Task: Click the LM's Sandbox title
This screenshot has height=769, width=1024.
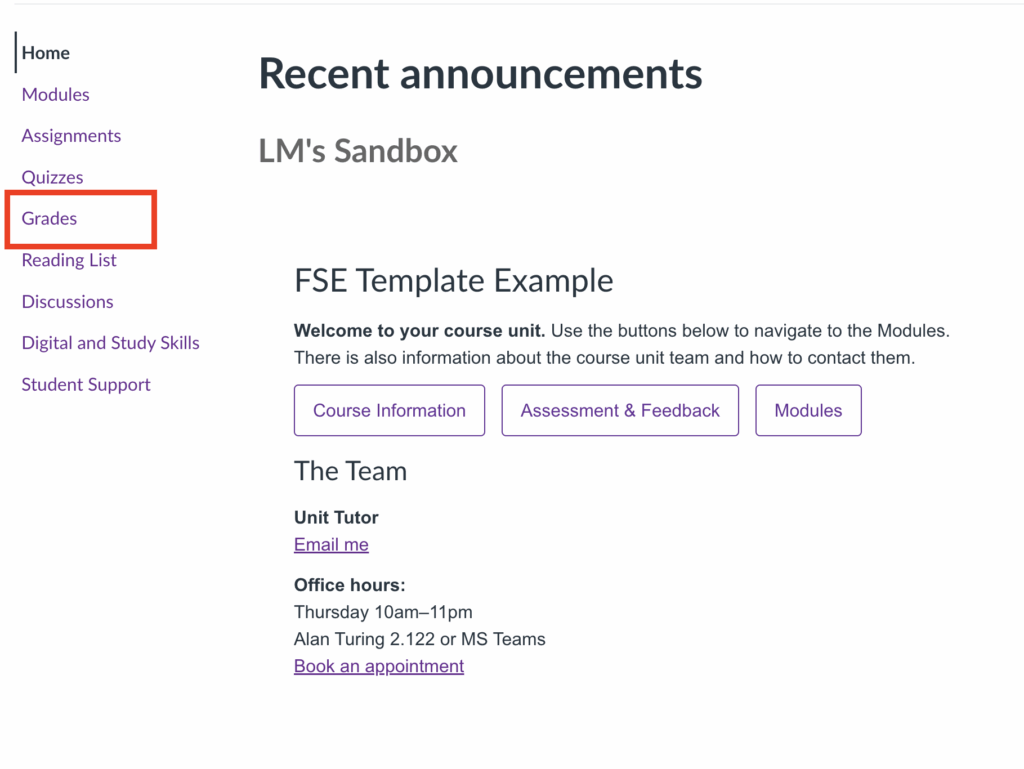Action: pyautogui.click(x=358, y=151)
